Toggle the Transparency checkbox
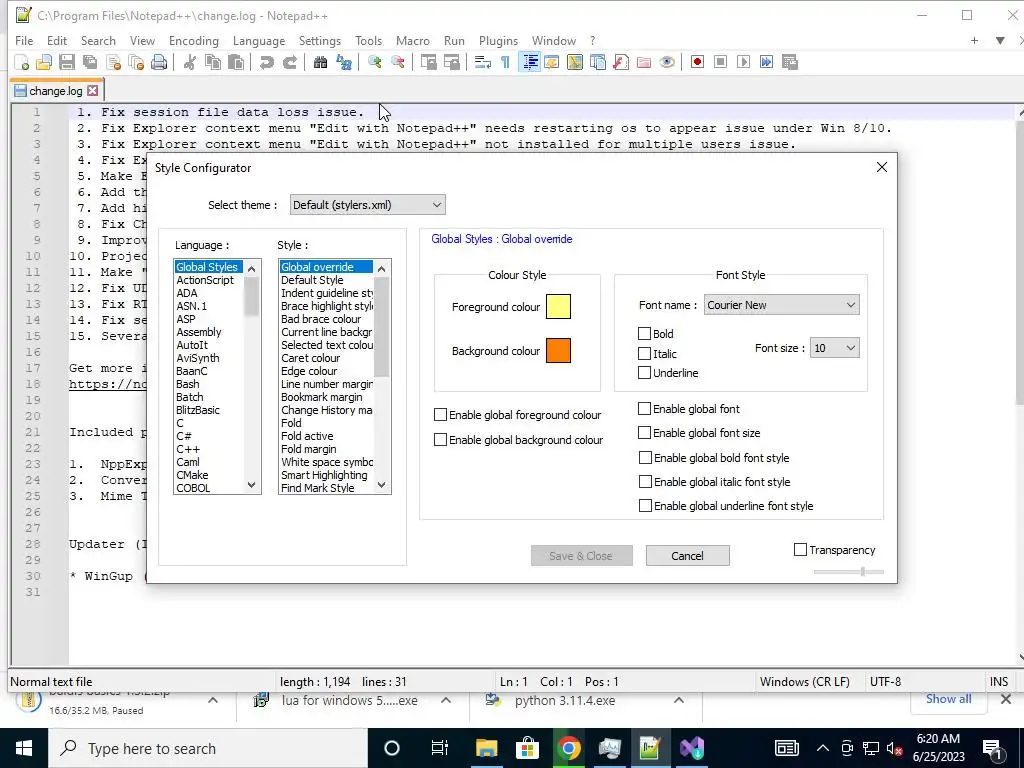Image resolution: width=1024 pixels, height=768 pixels. coord(801,550)
